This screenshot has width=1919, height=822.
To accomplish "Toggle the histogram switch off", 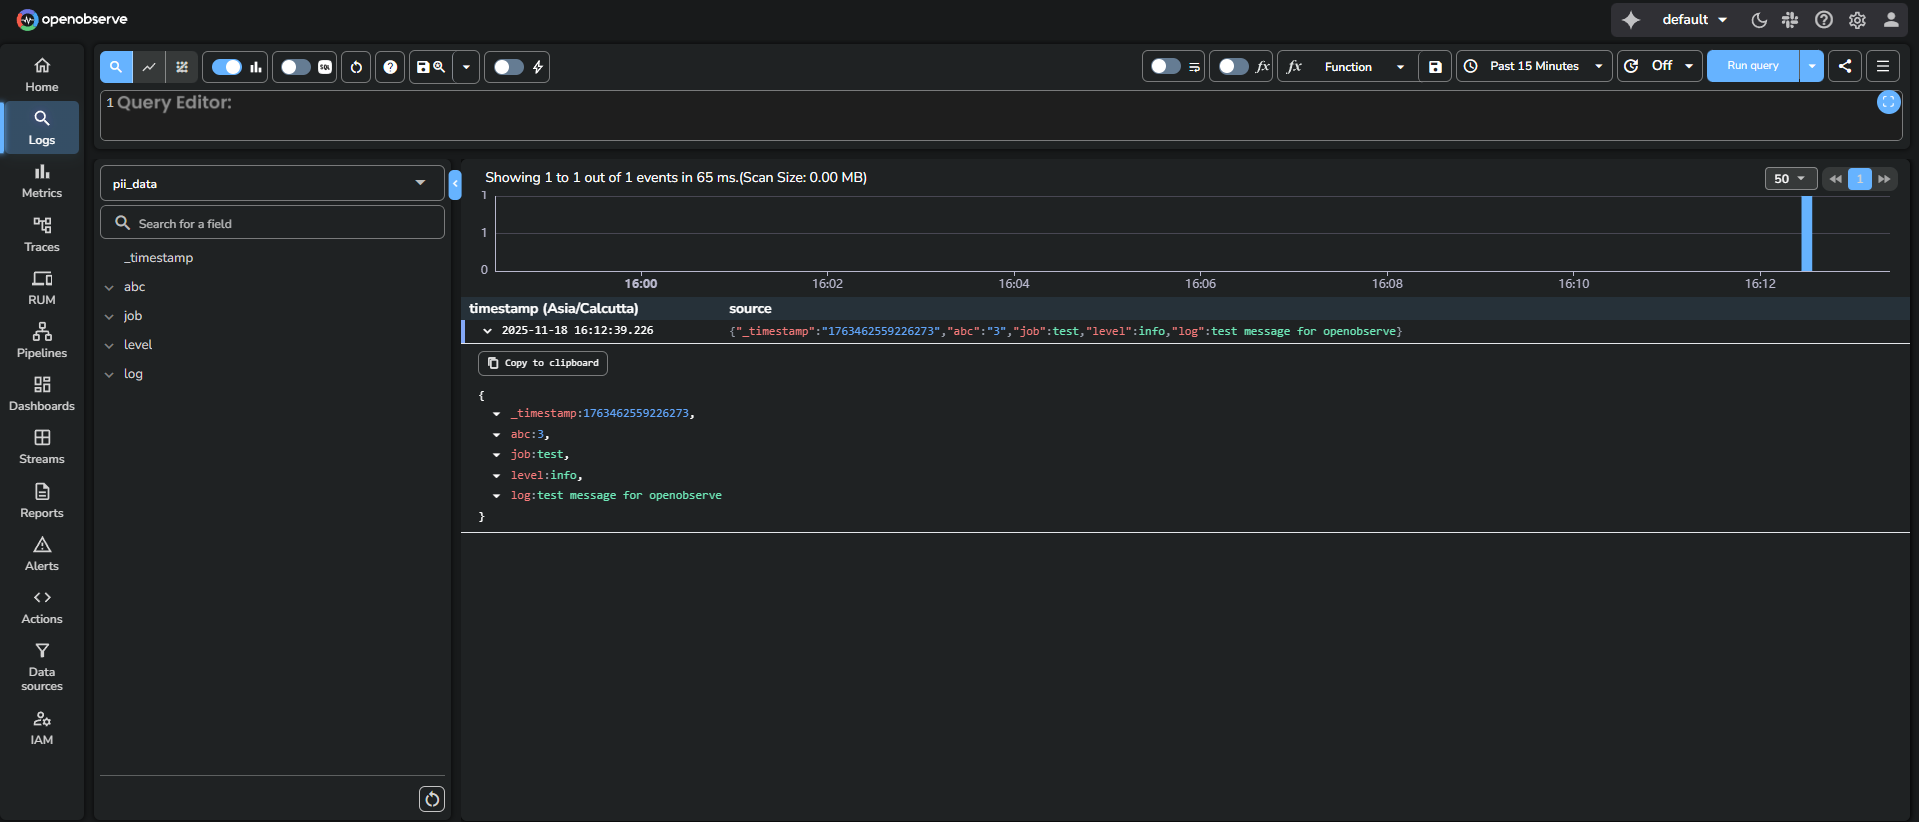I will point(227,67).
